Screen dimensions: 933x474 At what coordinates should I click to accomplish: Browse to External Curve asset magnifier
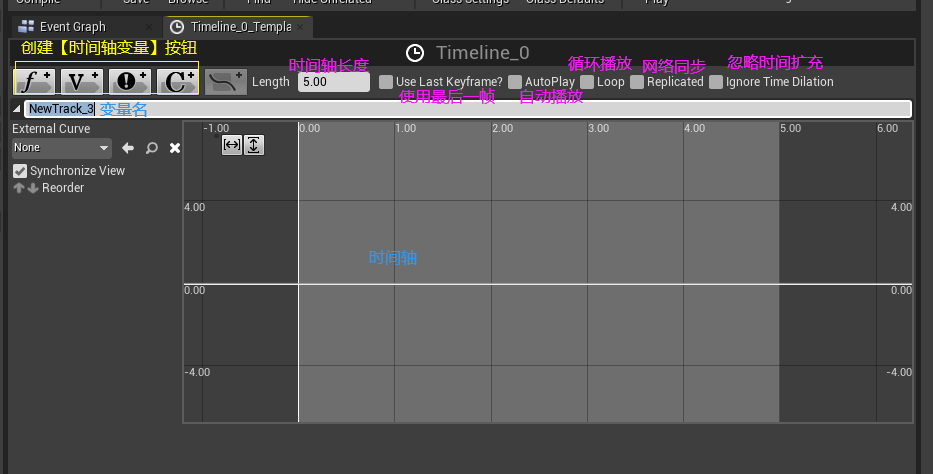click(152, 148)
